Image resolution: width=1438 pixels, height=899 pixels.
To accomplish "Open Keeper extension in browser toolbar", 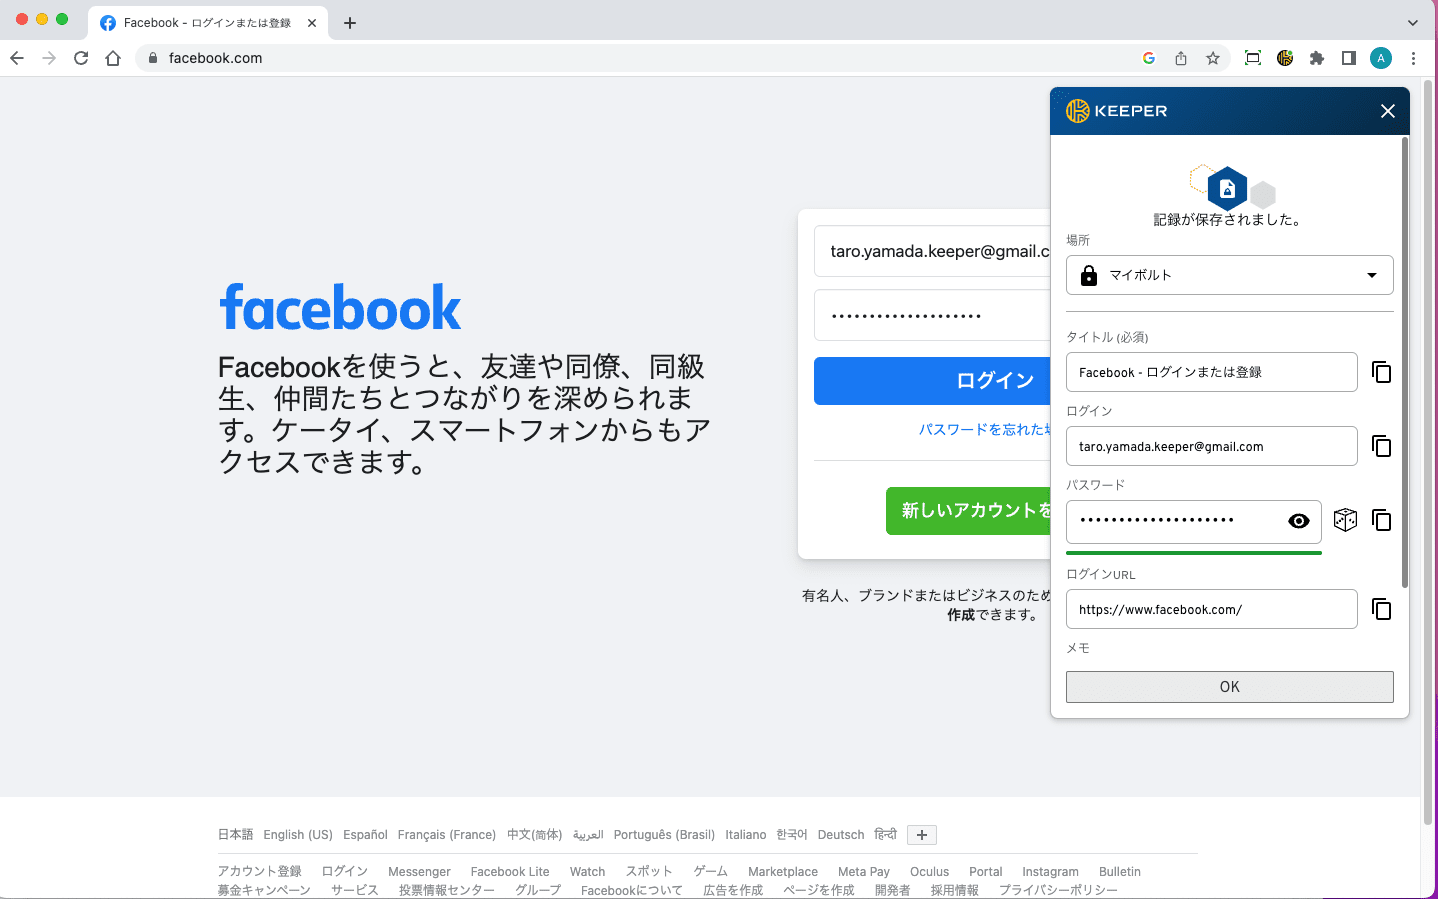I will click(x=1285, y=58).
